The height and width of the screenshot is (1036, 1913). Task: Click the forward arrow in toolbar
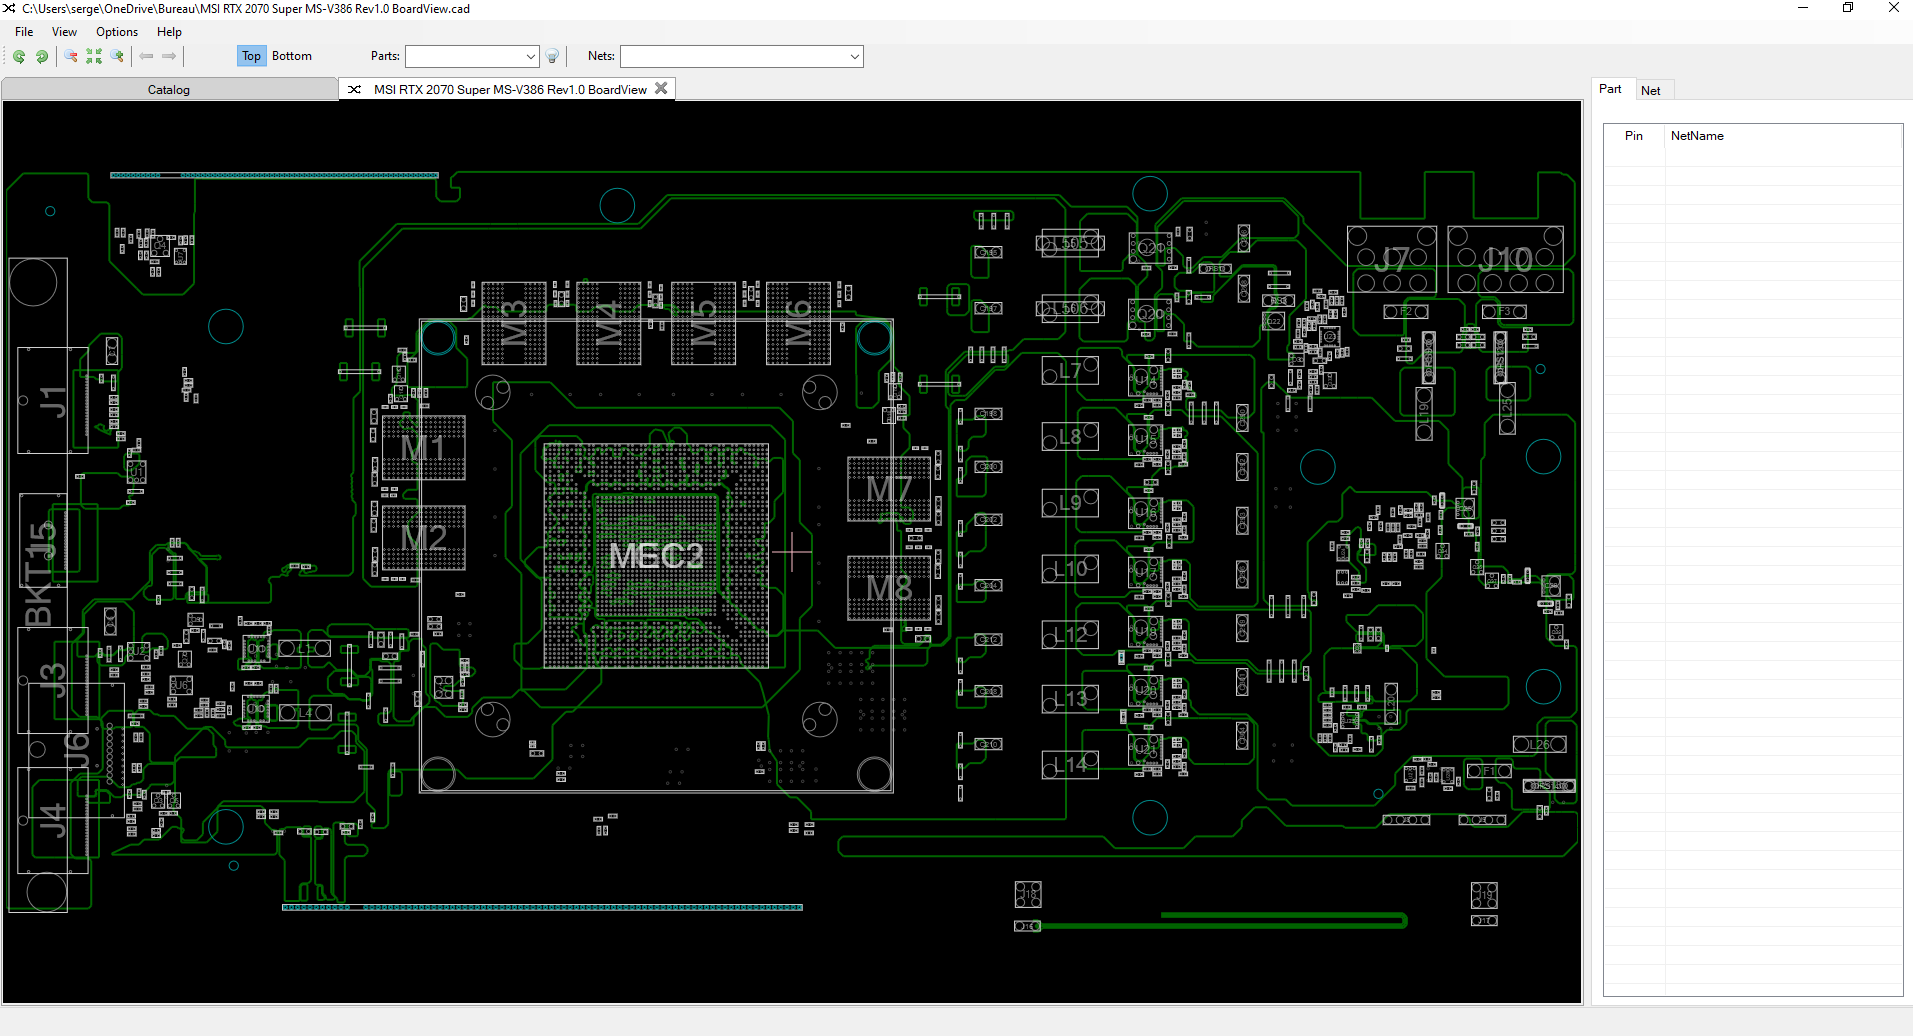click(169, 57)
